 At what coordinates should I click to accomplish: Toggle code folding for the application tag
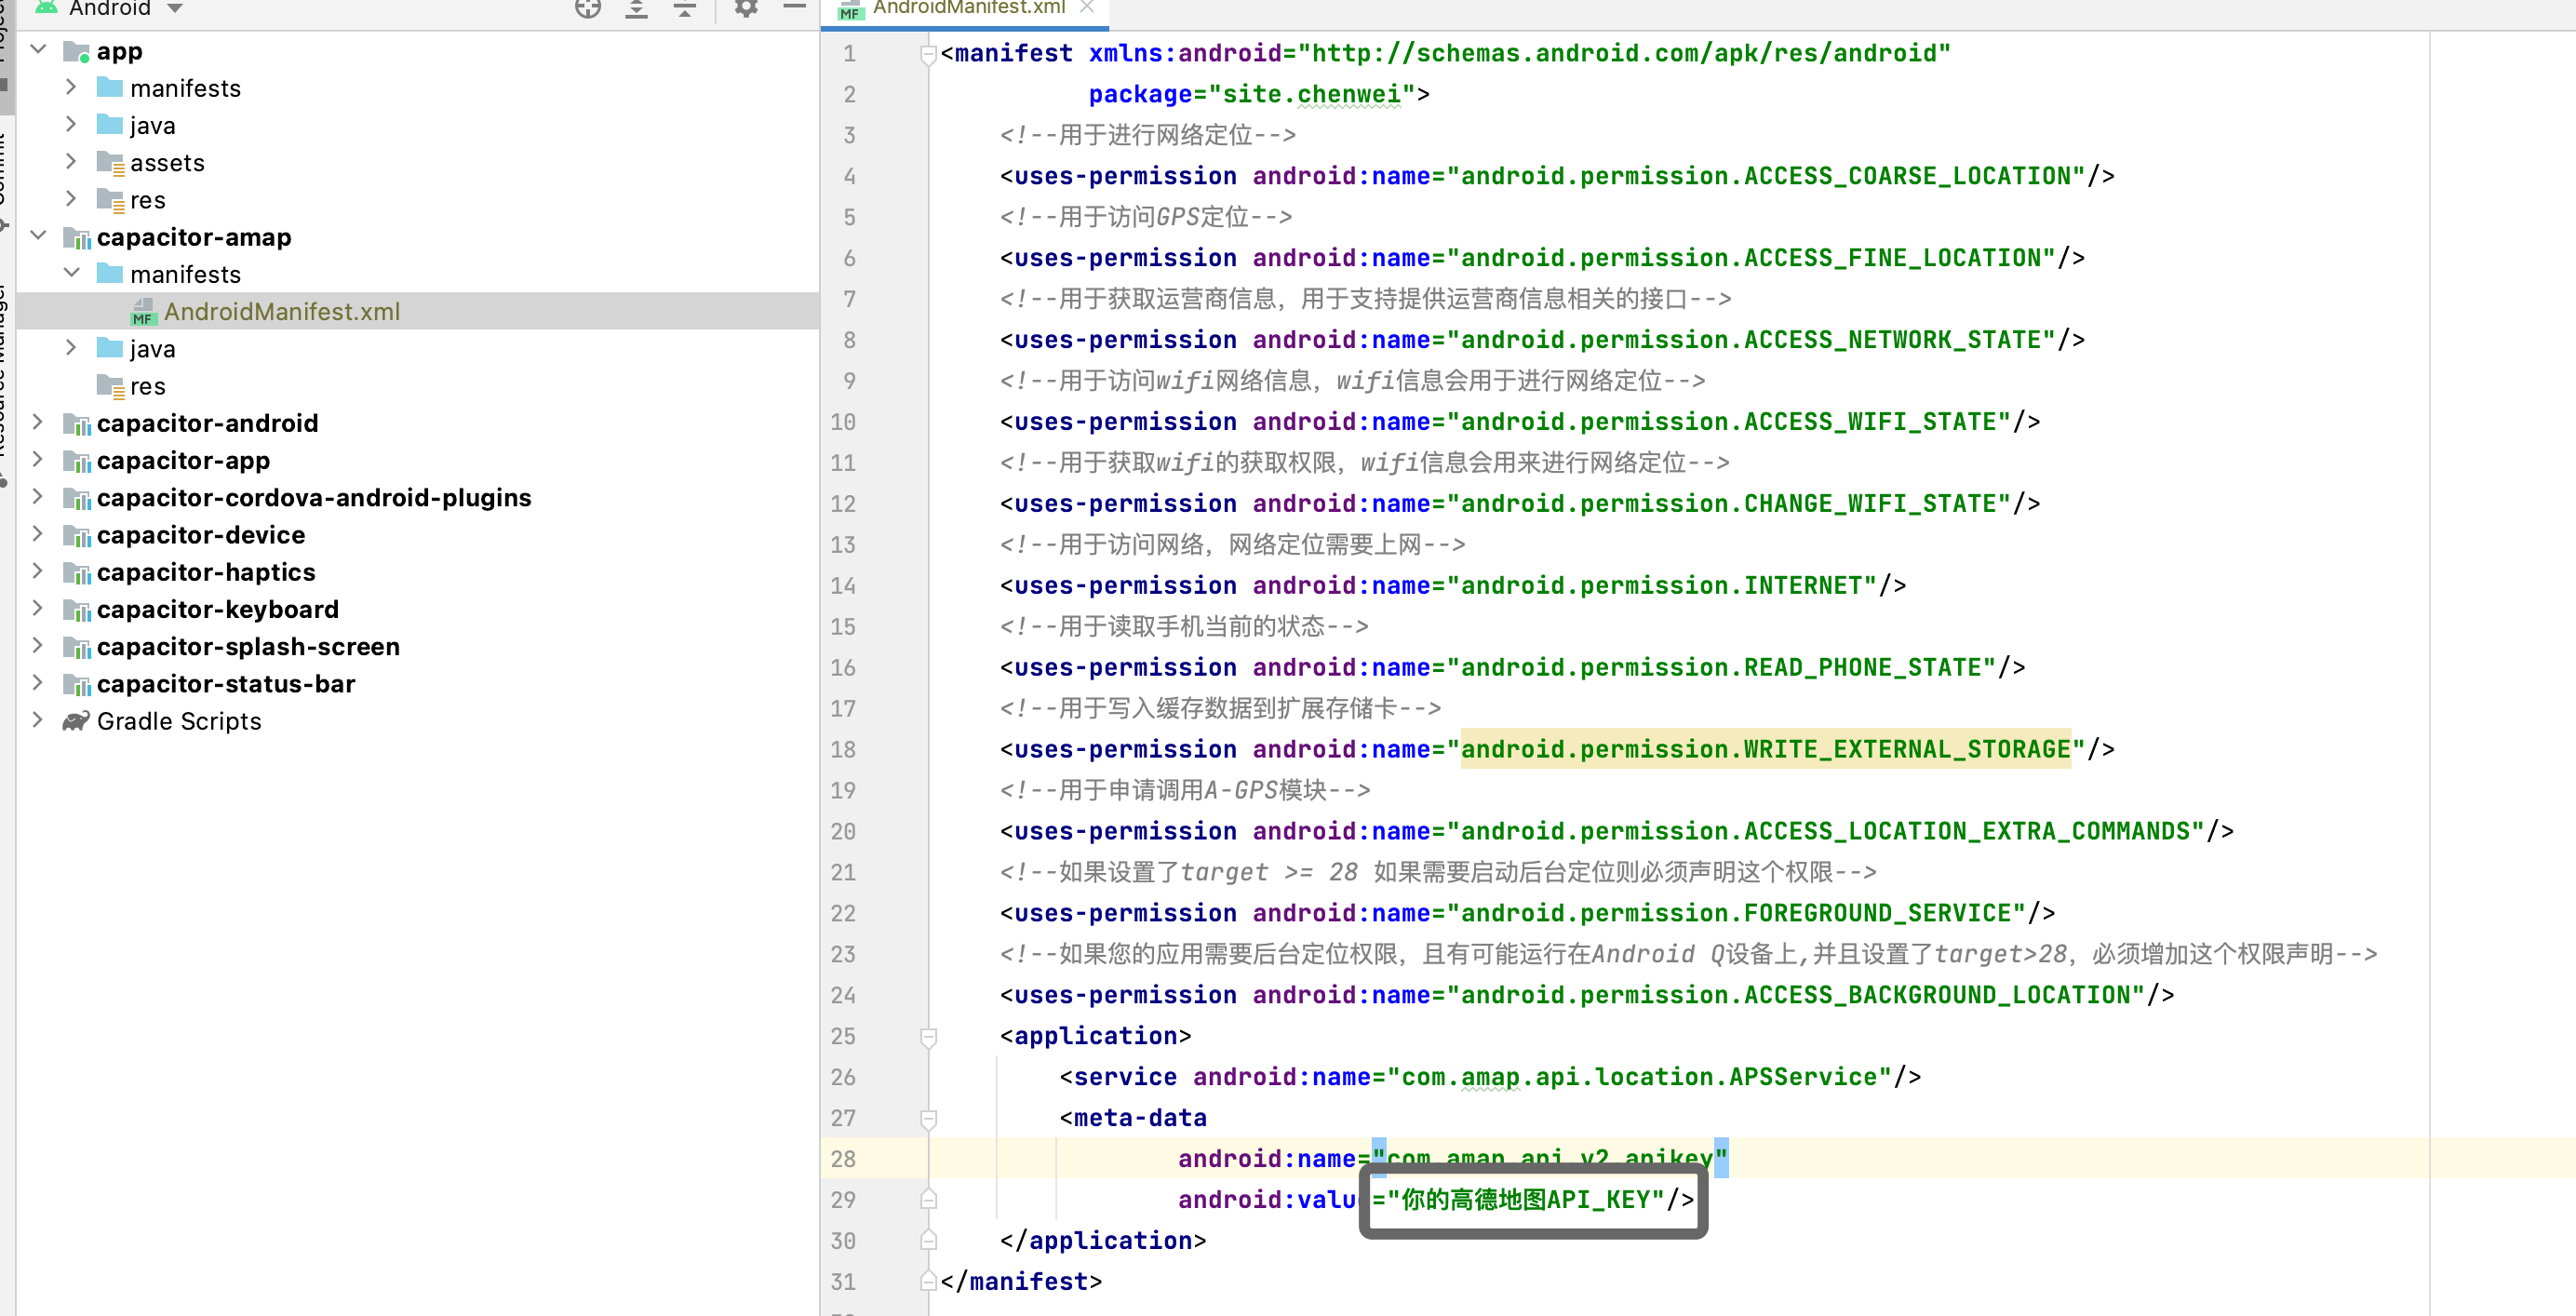coord(928,1036)
